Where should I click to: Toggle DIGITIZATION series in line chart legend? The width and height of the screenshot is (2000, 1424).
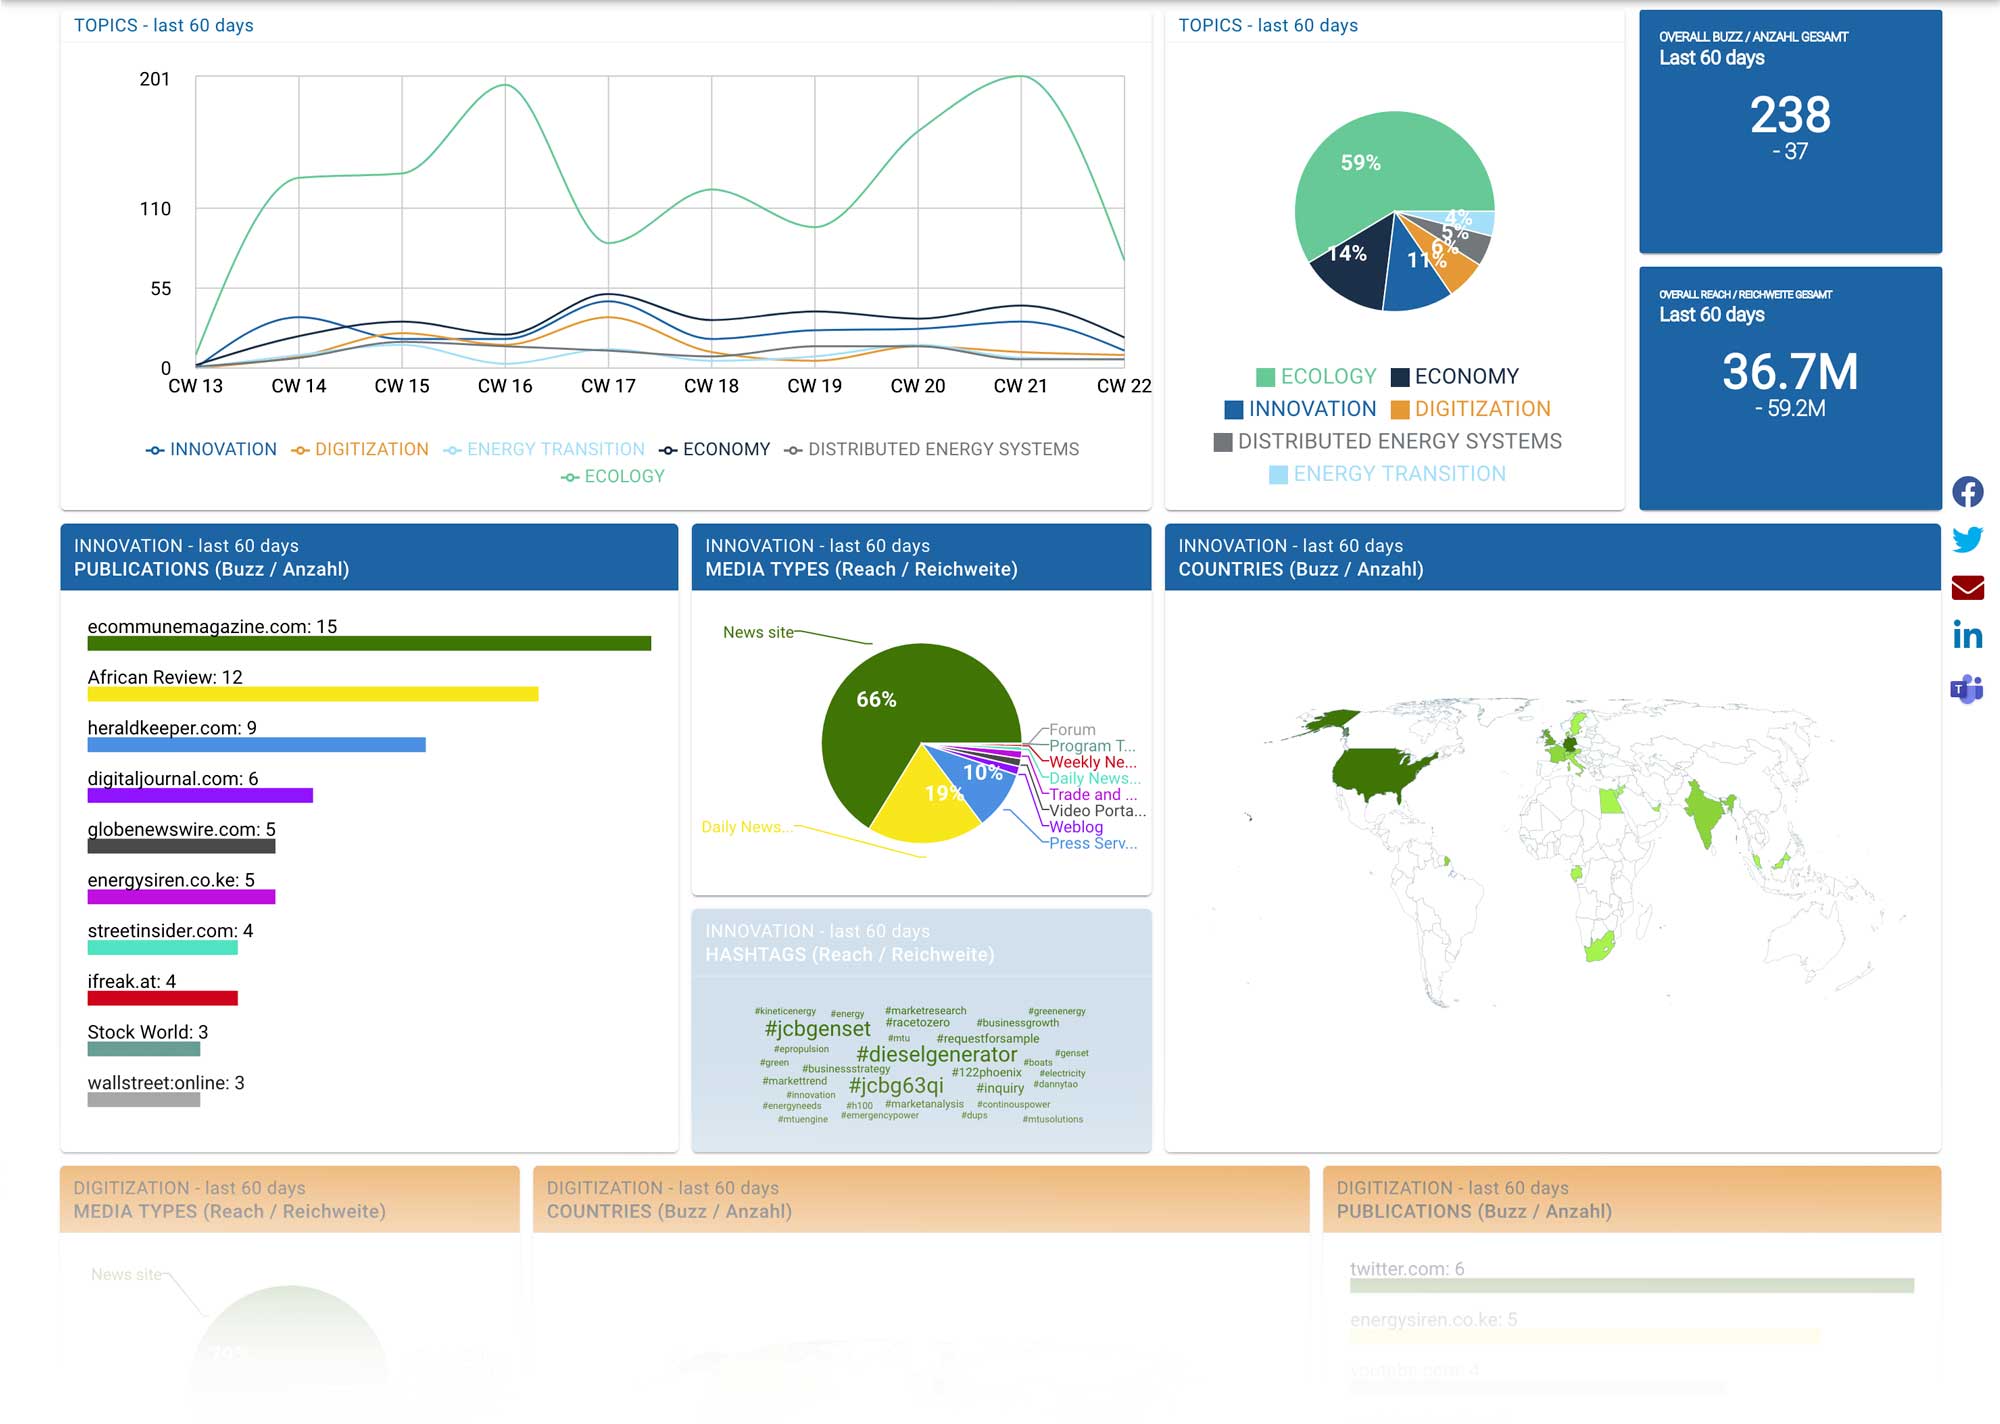tap(360, 450)
